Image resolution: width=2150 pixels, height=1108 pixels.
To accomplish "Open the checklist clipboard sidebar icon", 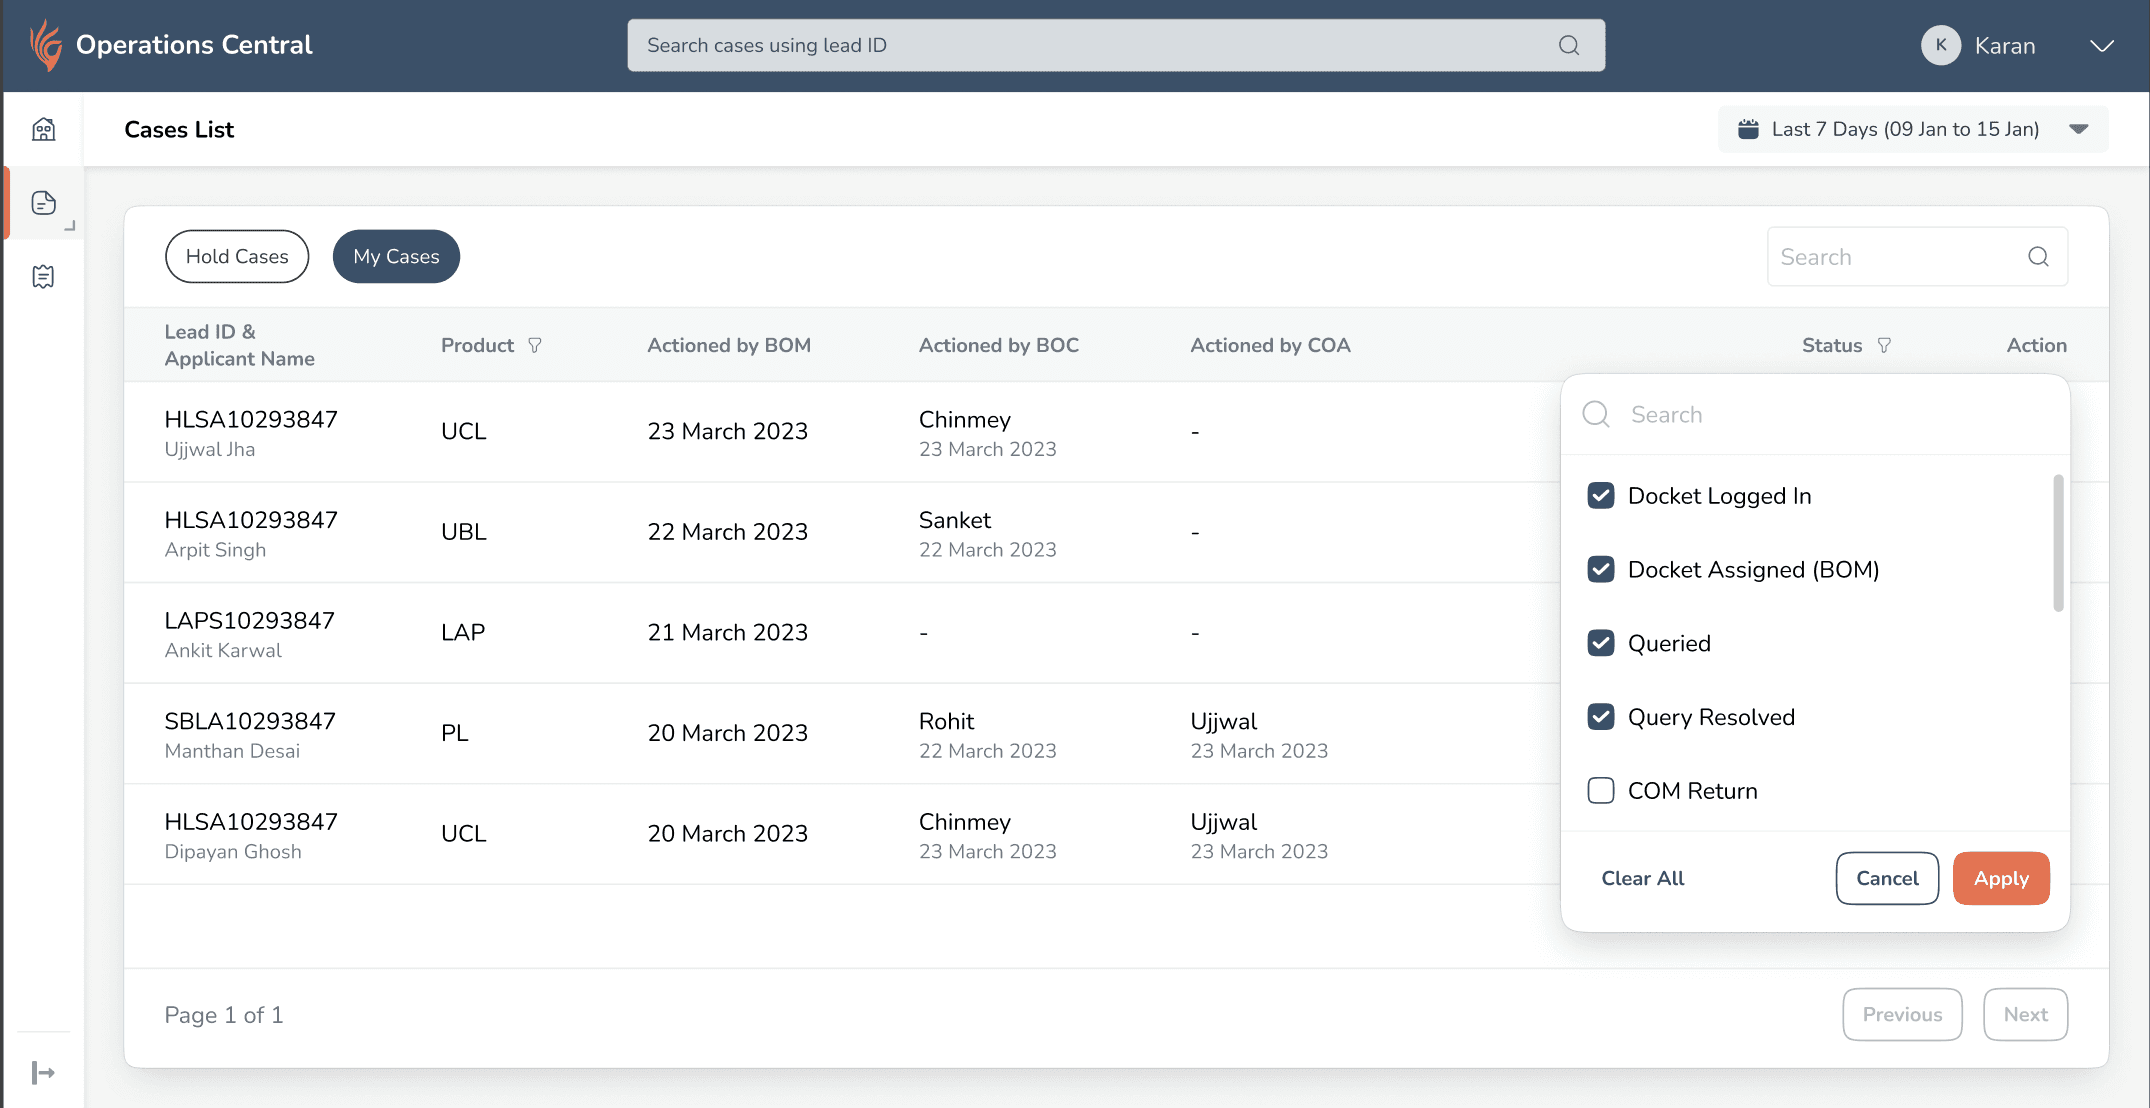I will 43,277.
